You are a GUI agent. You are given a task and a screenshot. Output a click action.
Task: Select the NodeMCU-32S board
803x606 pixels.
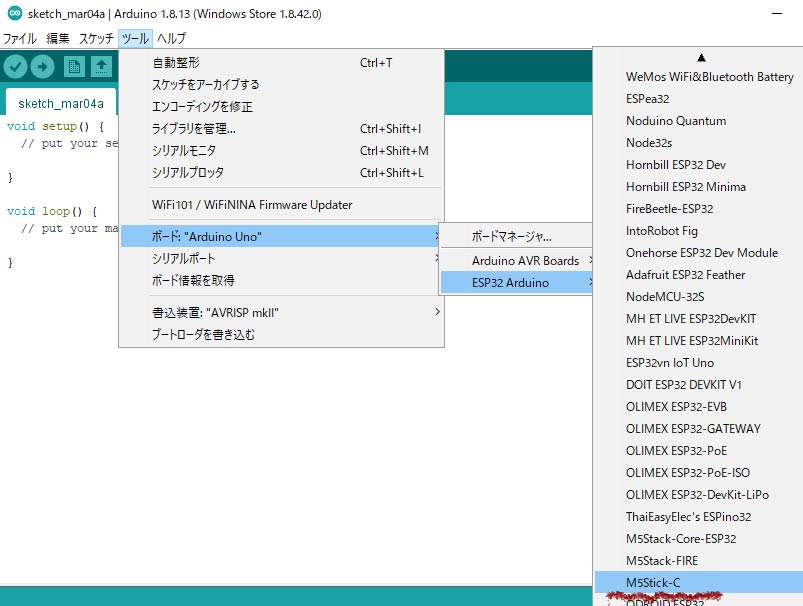[x=699, y=297]
